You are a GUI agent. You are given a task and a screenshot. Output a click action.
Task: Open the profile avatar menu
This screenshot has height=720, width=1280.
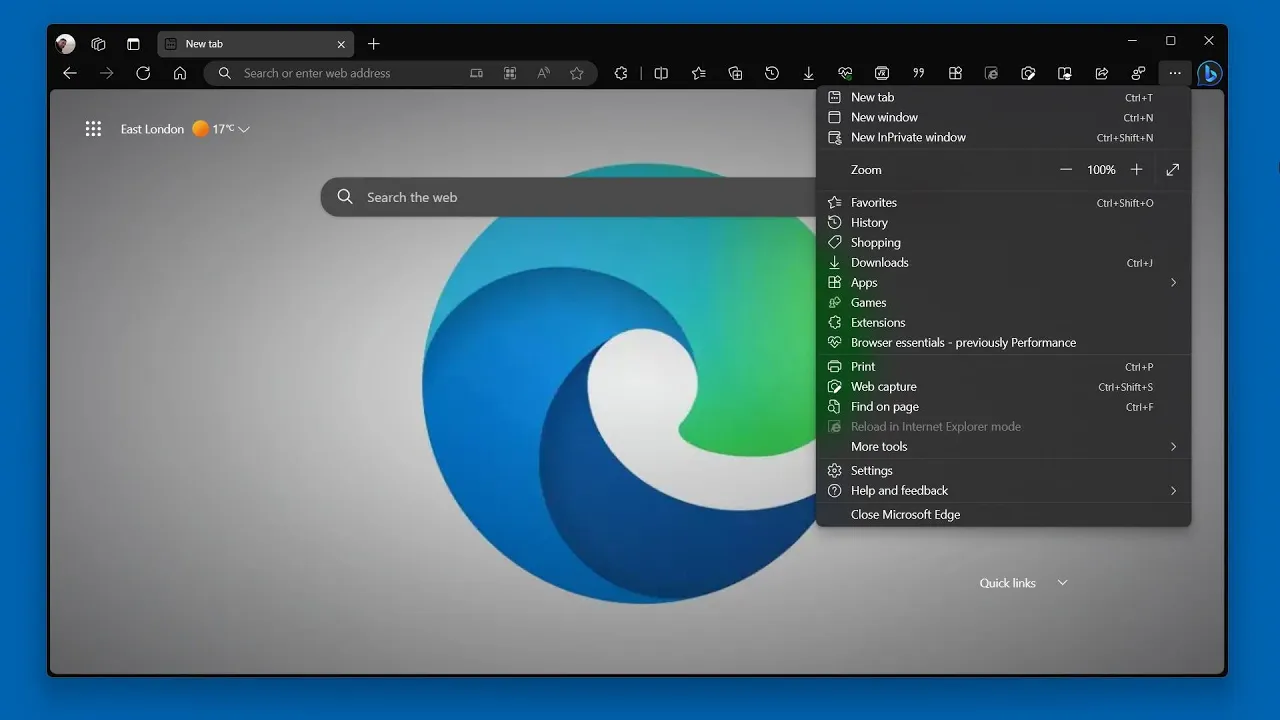point(66,44)
